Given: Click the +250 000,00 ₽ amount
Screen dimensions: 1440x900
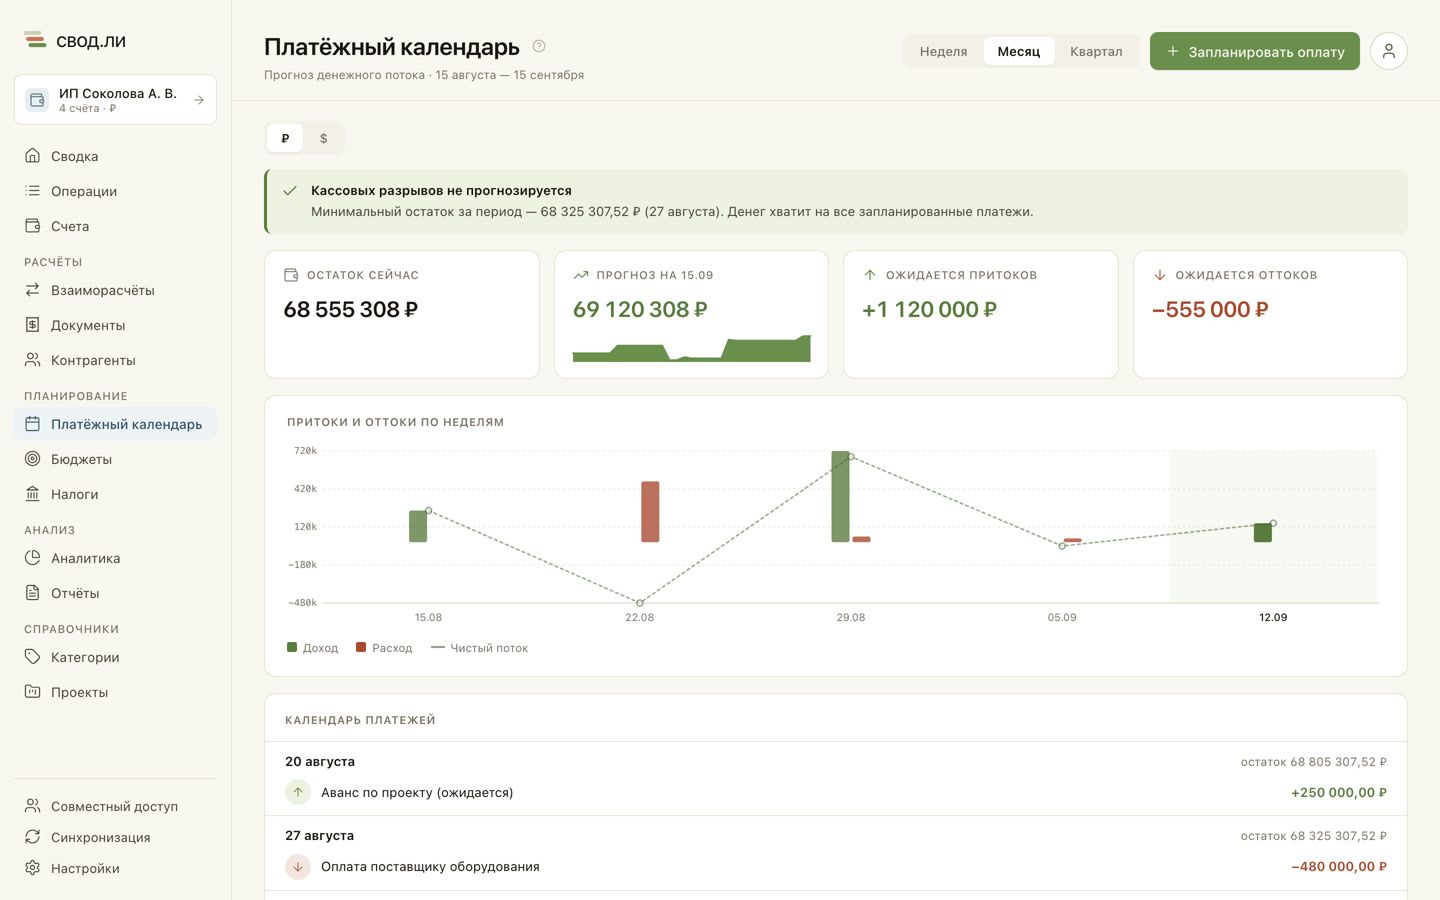Looking at the screenshot, I should (1339, 792).
